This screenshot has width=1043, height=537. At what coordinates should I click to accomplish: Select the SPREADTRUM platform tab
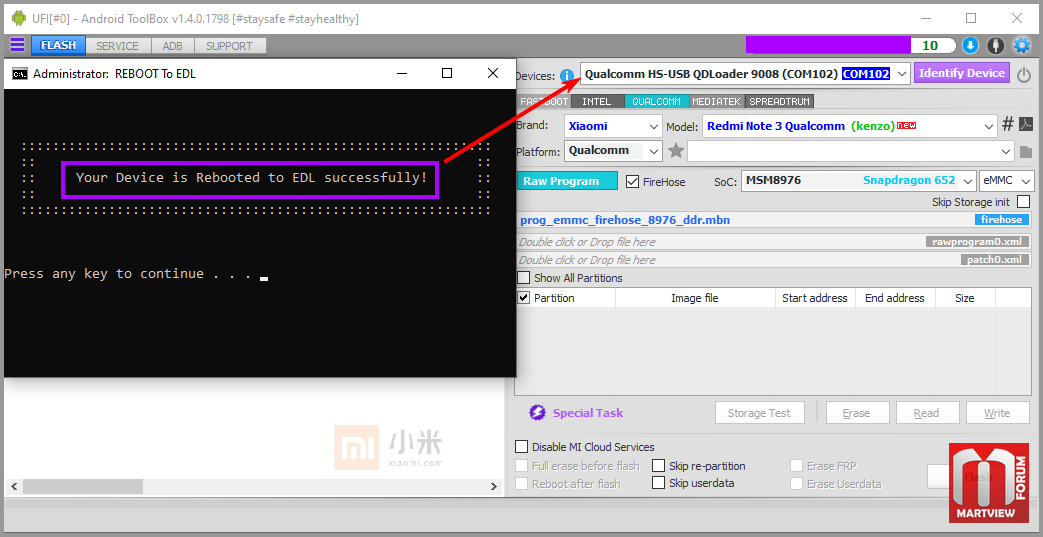(780, 102)
